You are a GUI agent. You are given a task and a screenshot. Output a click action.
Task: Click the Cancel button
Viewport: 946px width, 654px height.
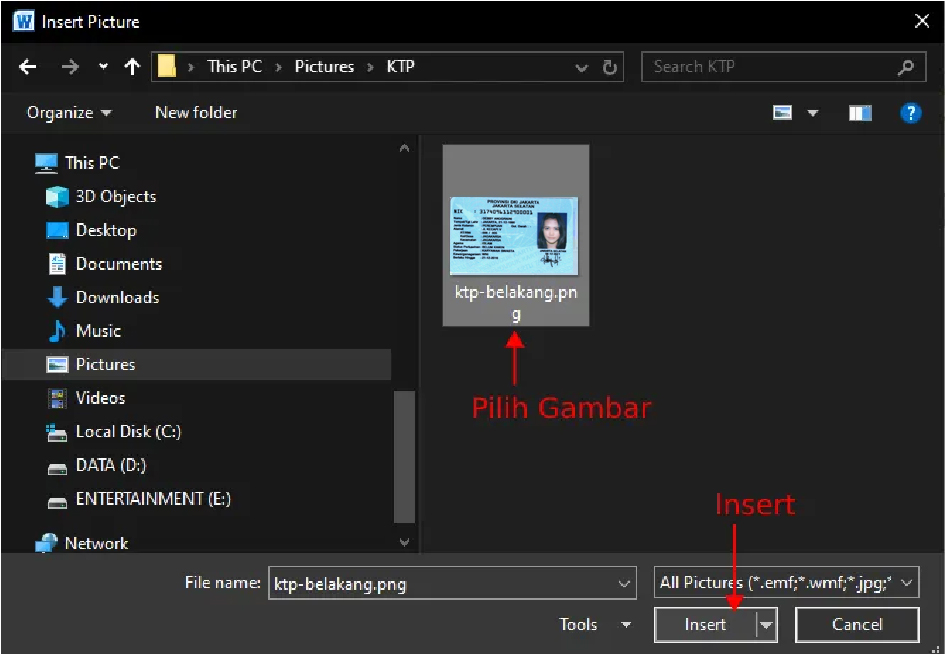pyautogui.click(x=857, y=624)
